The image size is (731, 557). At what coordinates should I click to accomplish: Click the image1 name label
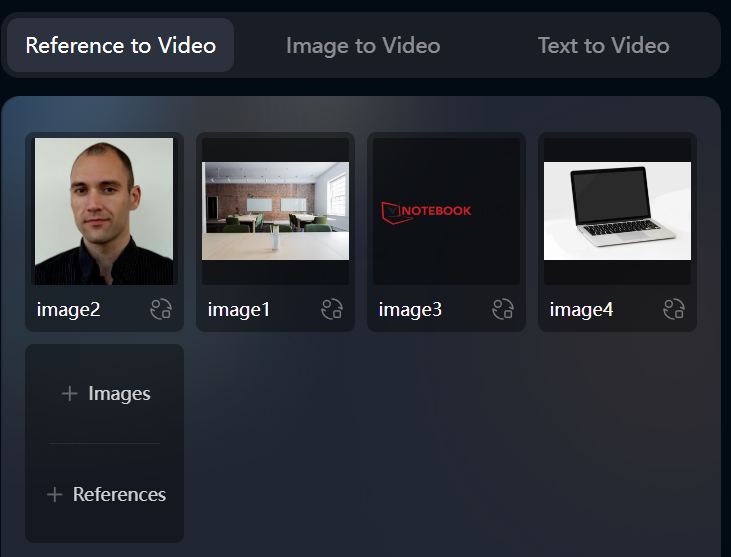pos(239,310)
